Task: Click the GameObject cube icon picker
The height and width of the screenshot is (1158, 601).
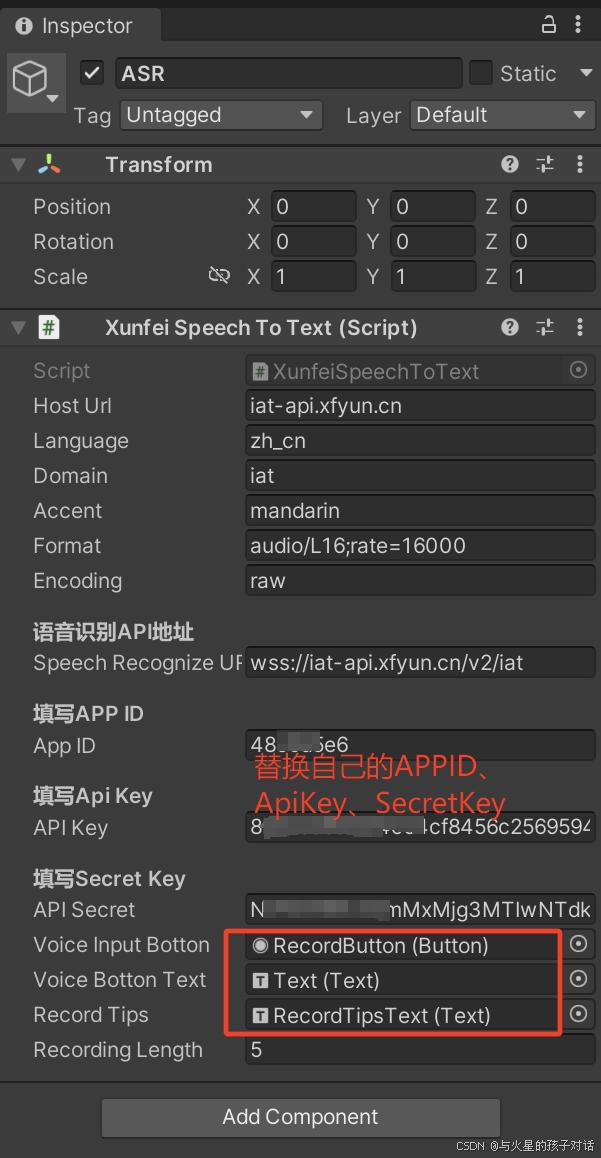Action: point(36,83)
